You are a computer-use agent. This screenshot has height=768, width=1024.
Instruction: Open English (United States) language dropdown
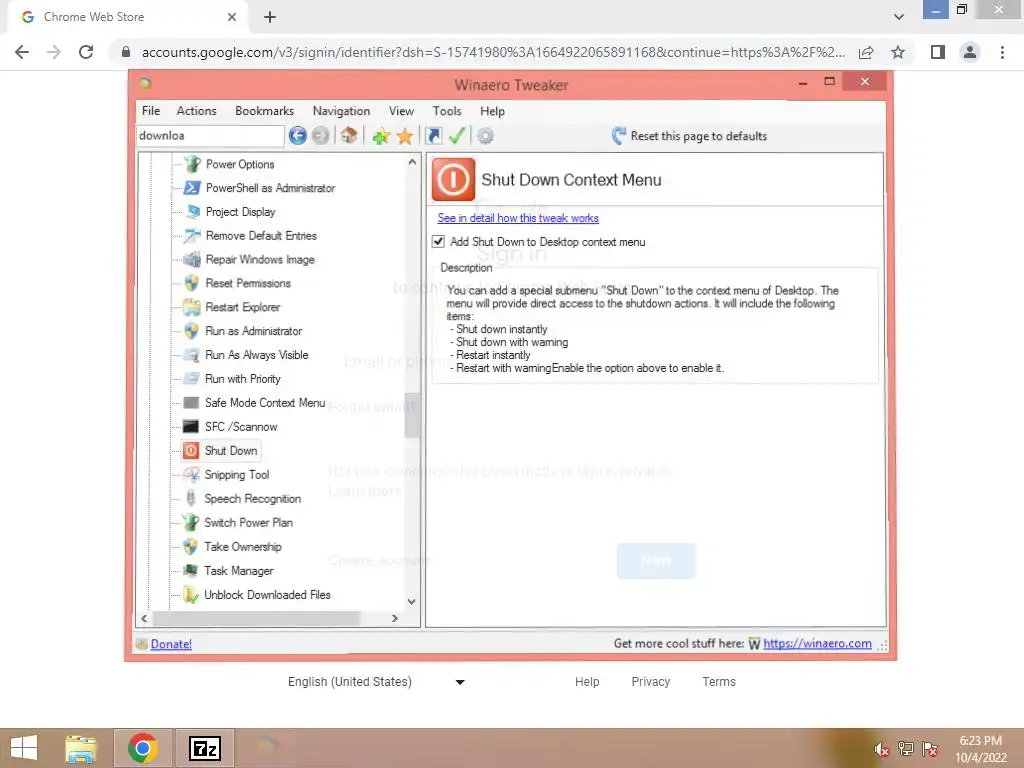click(376, 682)
